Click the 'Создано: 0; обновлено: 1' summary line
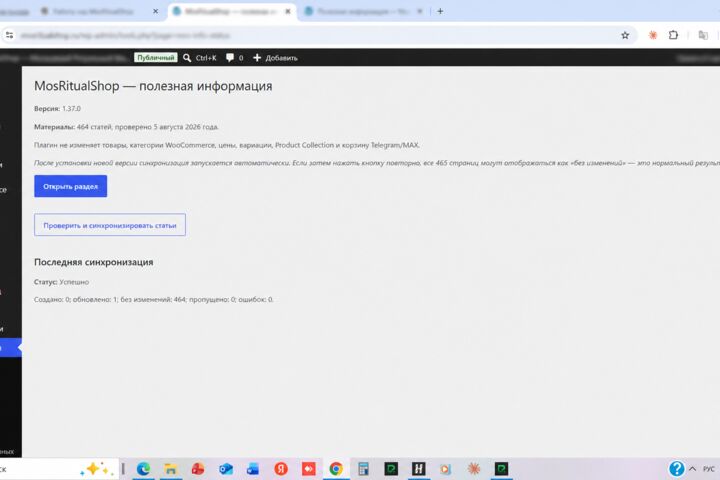The height and width of the screenshot is (480, 720). (154, 299)
